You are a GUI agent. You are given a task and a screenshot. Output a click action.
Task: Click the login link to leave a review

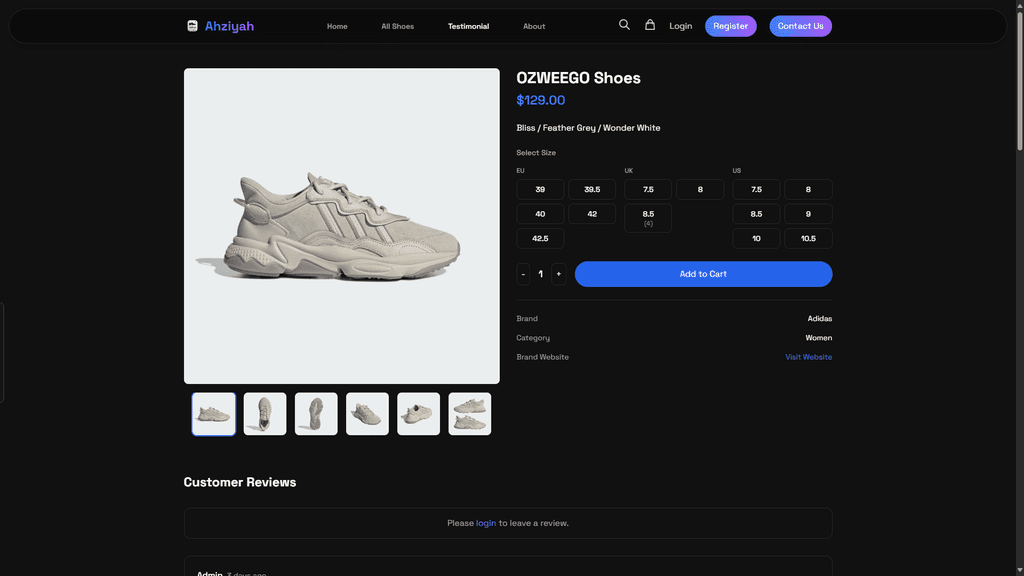click(486, 523)
